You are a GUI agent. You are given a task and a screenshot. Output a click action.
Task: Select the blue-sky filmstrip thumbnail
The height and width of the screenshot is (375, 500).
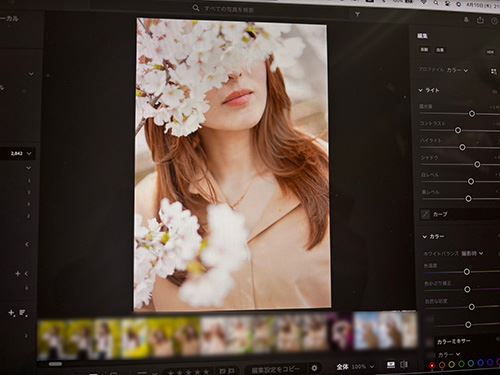(366, 330)
